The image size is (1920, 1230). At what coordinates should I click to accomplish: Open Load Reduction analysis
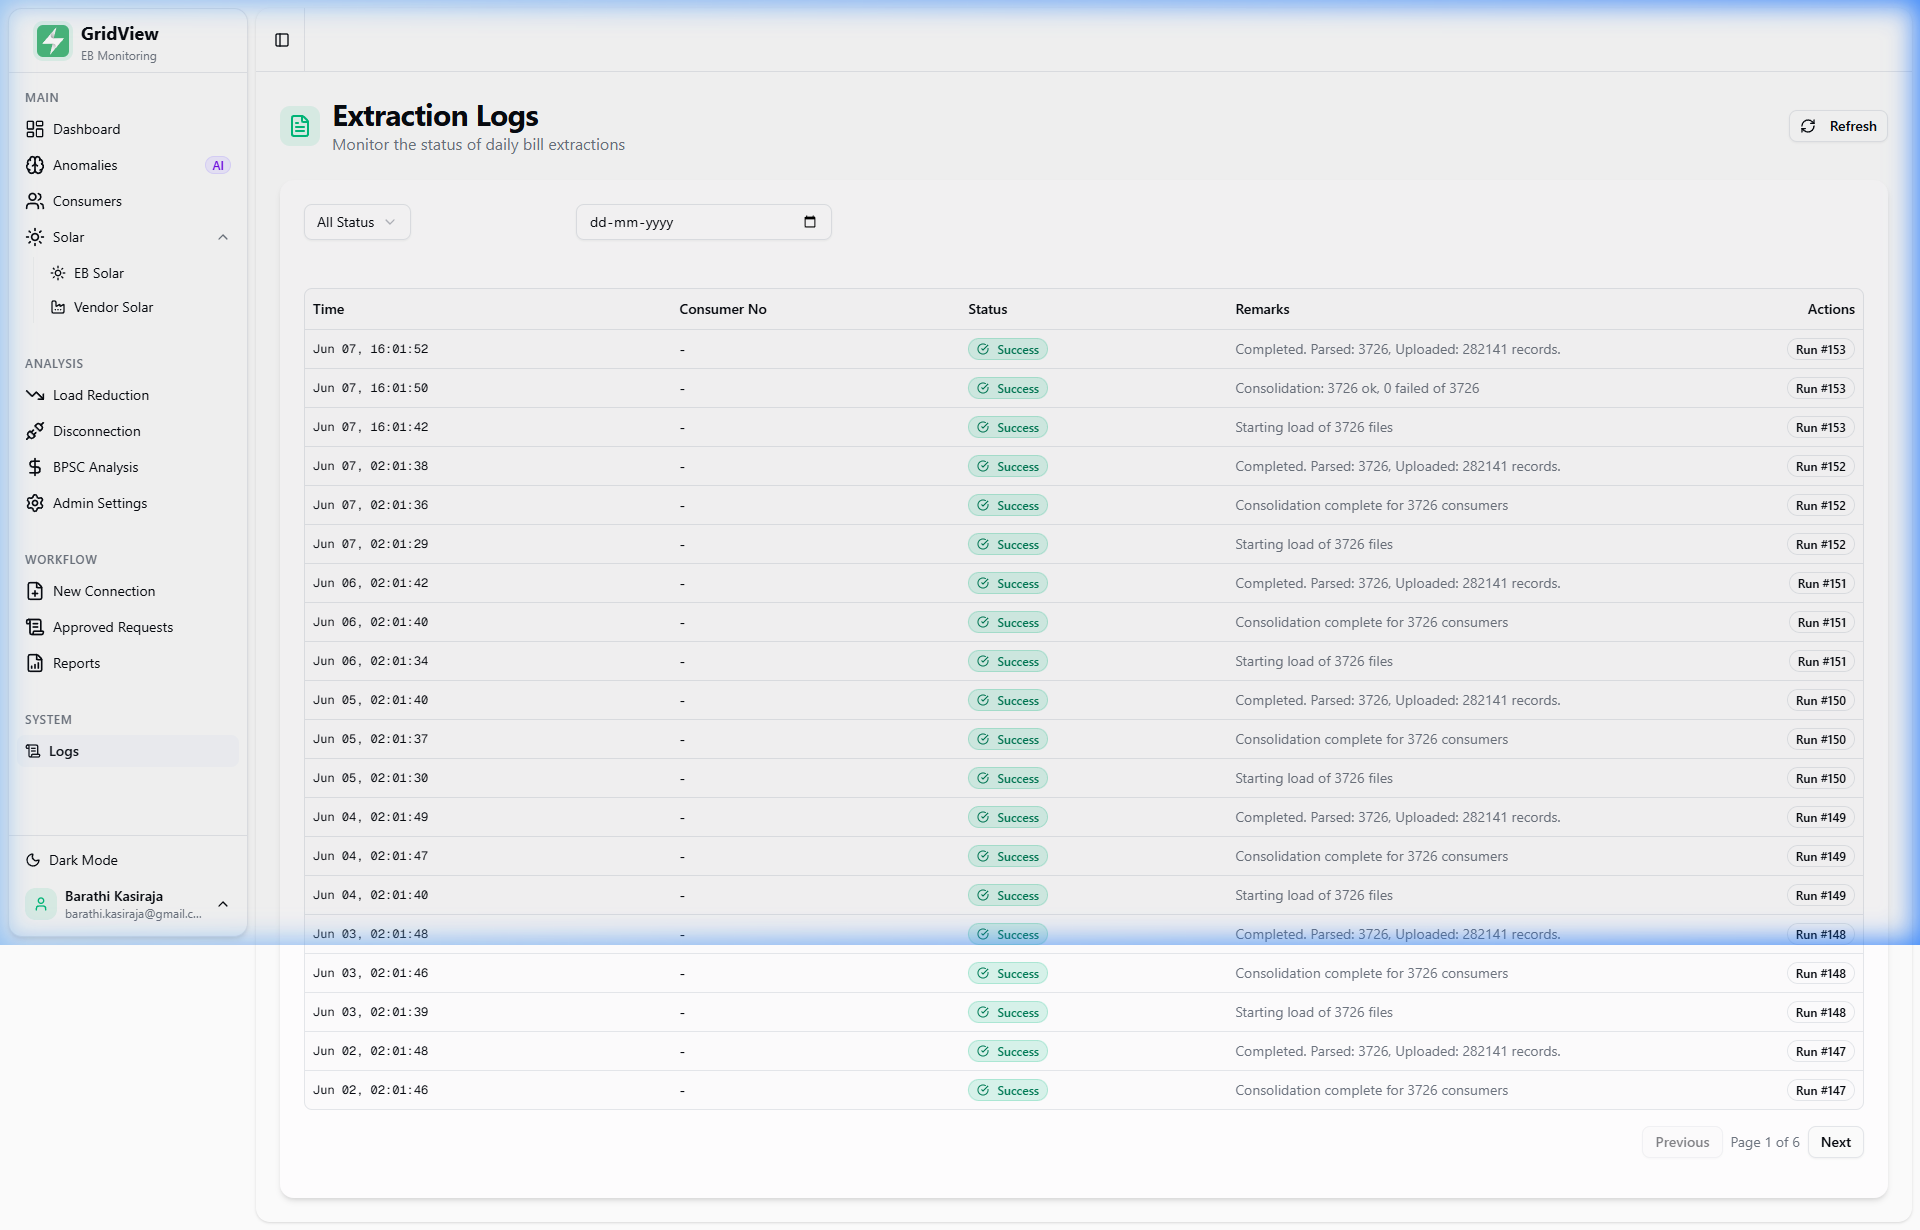128,395
